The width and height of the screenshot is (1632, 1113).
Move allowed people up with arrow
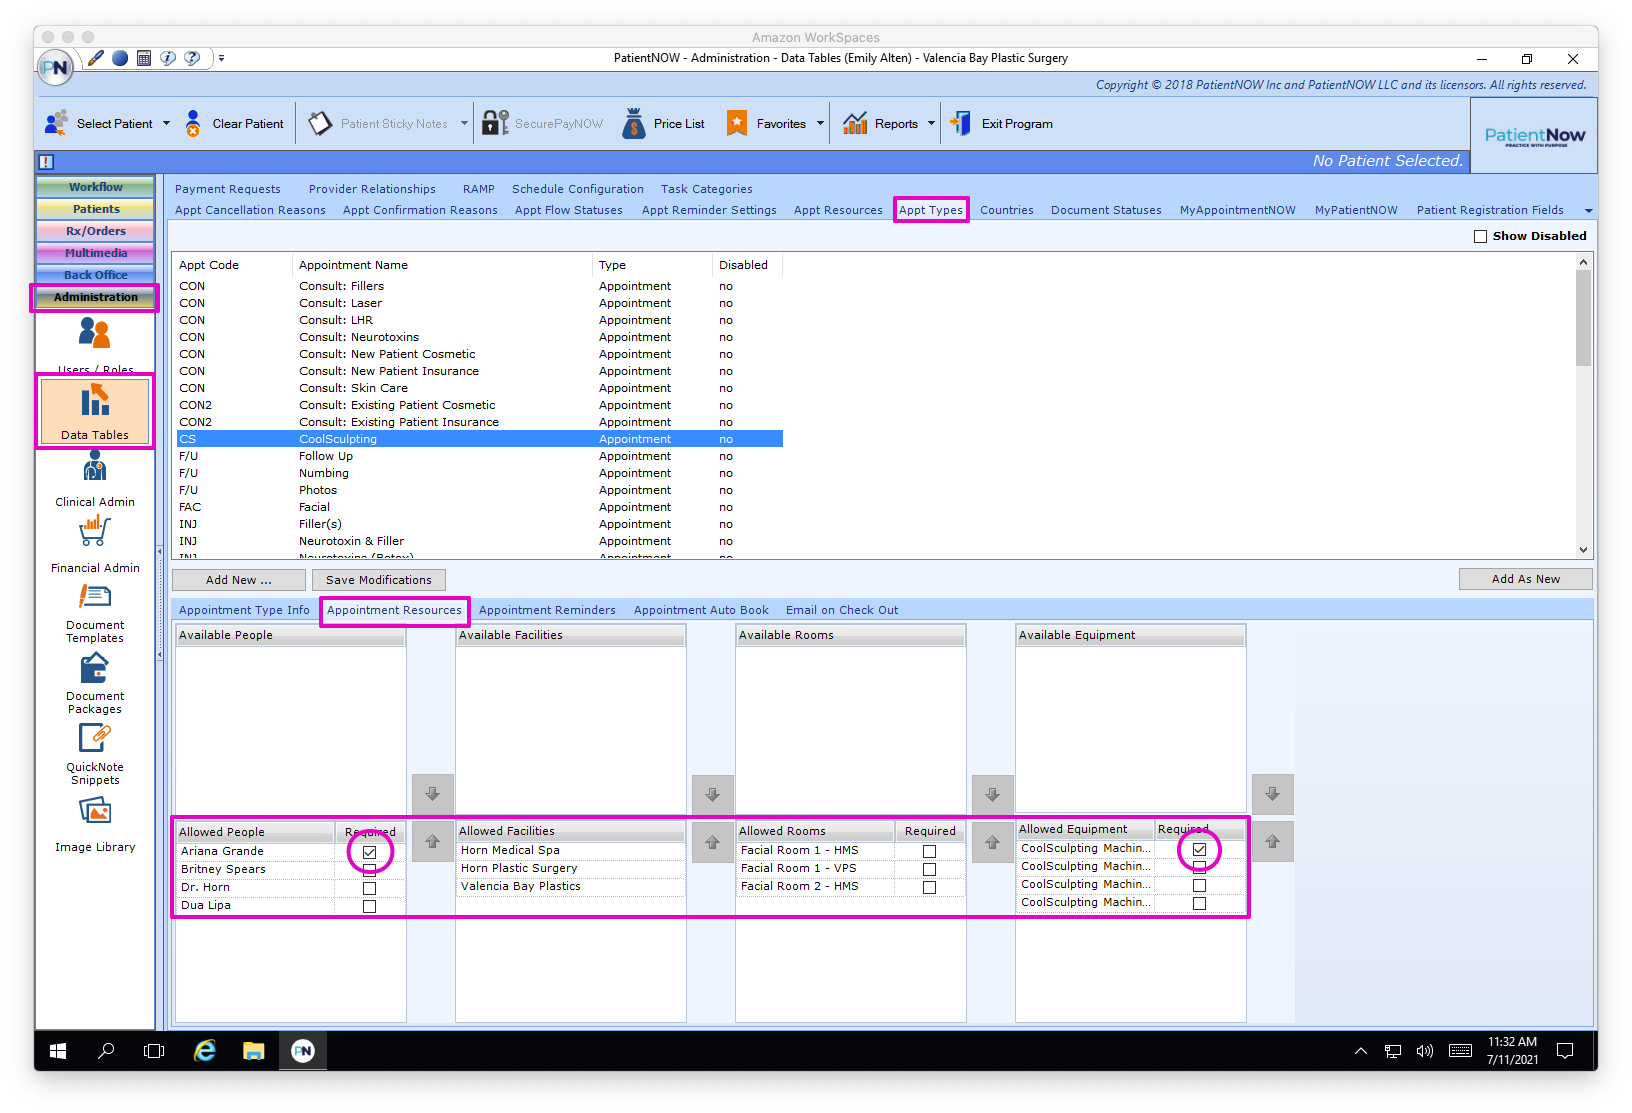pos(433,842)
